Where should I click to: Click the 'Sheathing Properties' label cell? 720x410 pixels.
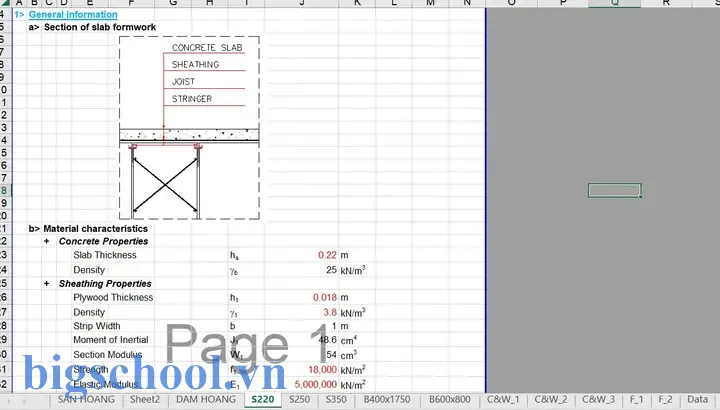point(105,284)
